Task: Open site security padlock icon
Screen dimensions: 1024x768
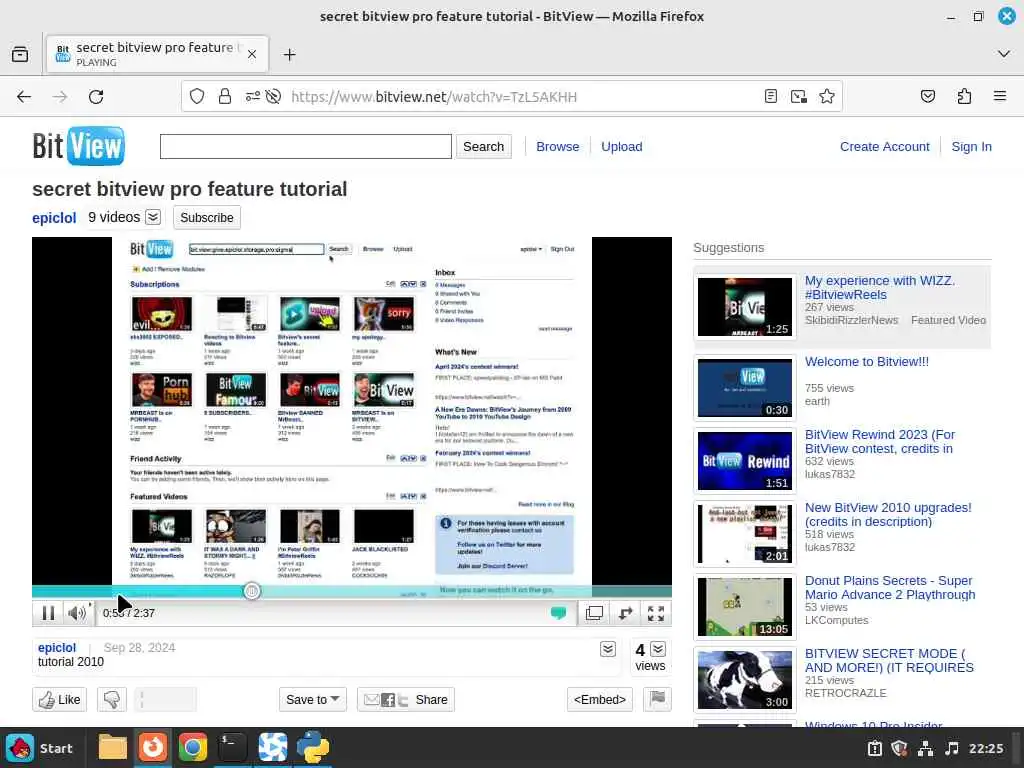Action: pyautogui.click(x=225, y=97)
